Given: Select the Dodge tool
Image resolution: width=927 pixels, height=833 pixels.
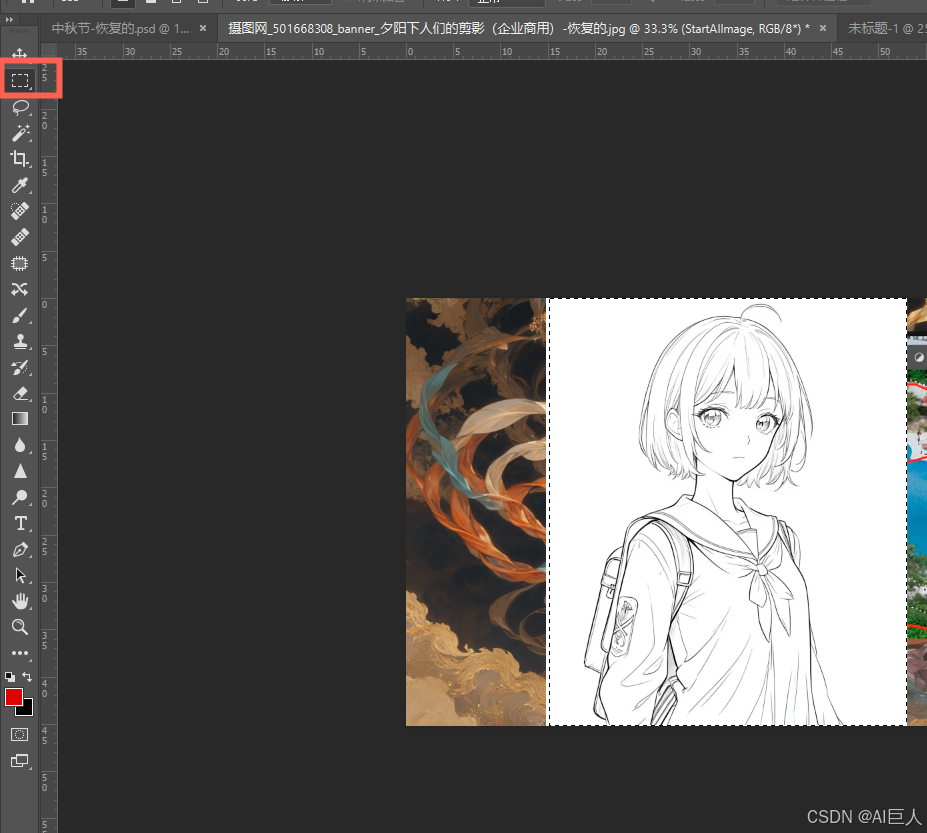Looking at the screenshot, I should pos(20,497).
